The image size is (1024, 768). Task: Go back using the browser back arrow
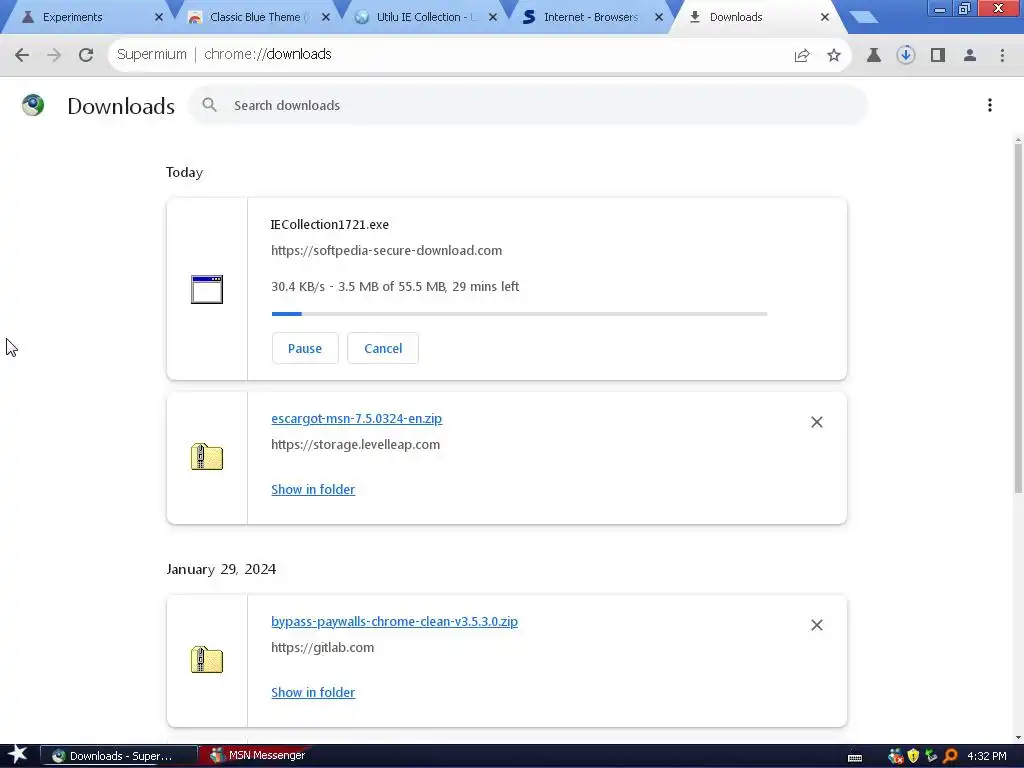[22, 55]
